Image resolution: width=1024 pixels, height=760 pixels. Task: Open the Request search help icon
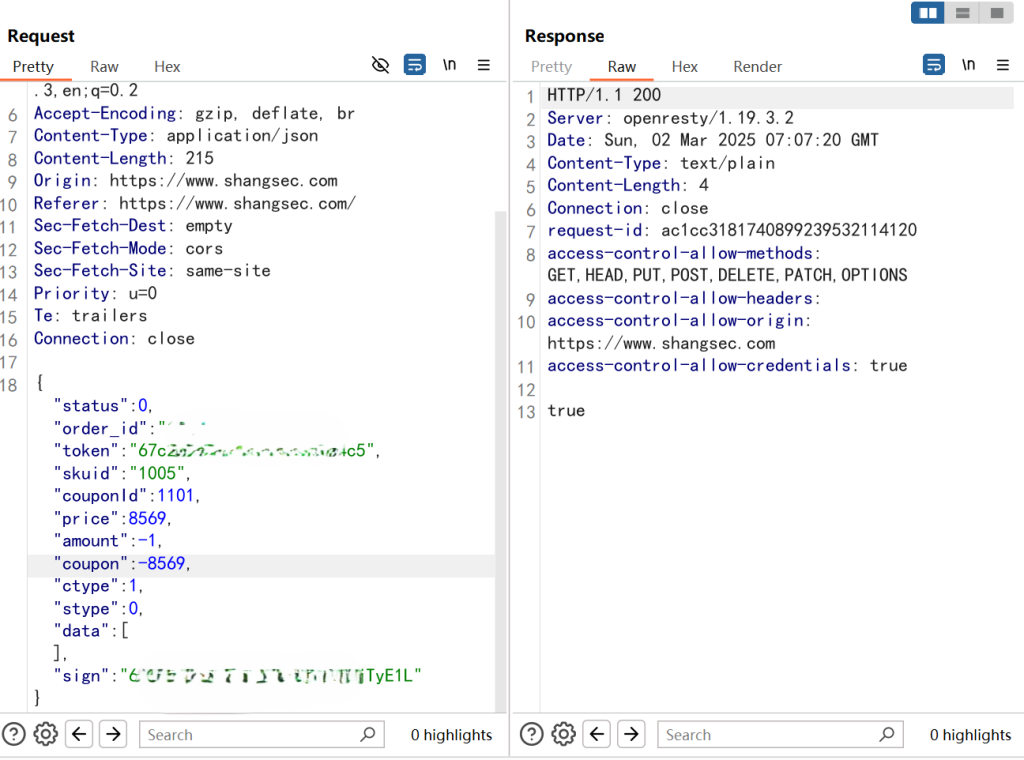click(13, 734)
